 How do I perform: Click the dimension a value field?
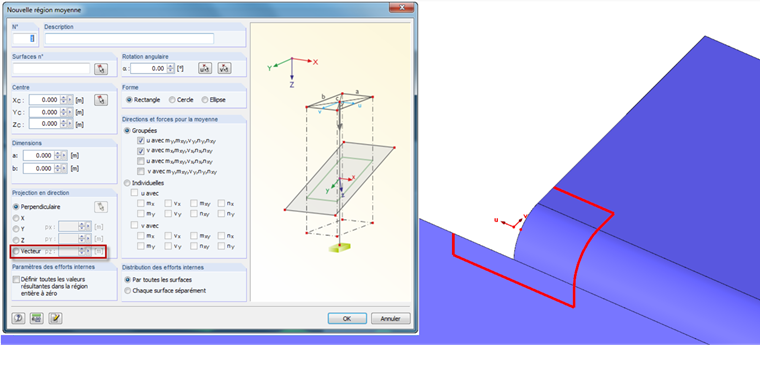39,156
